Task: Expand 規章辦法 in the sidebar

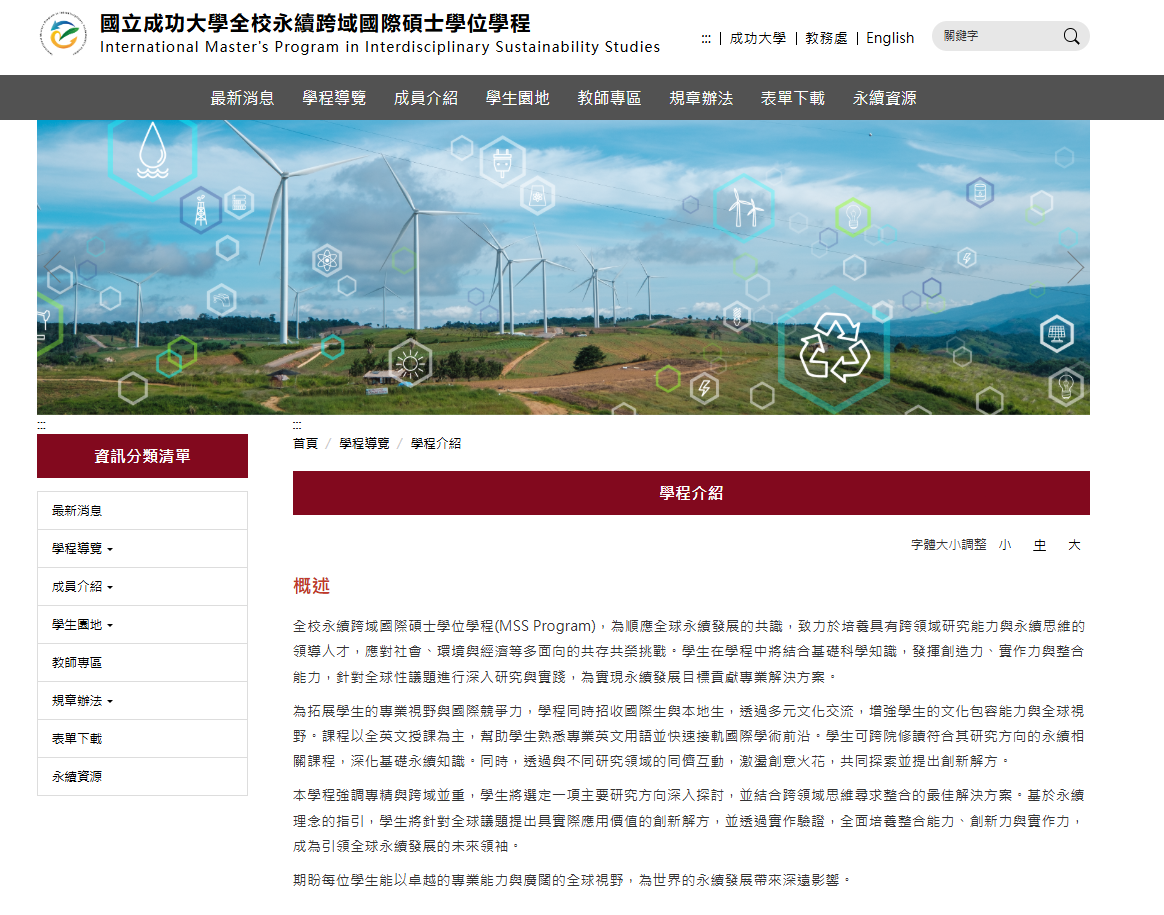Action: coord(82,701)
